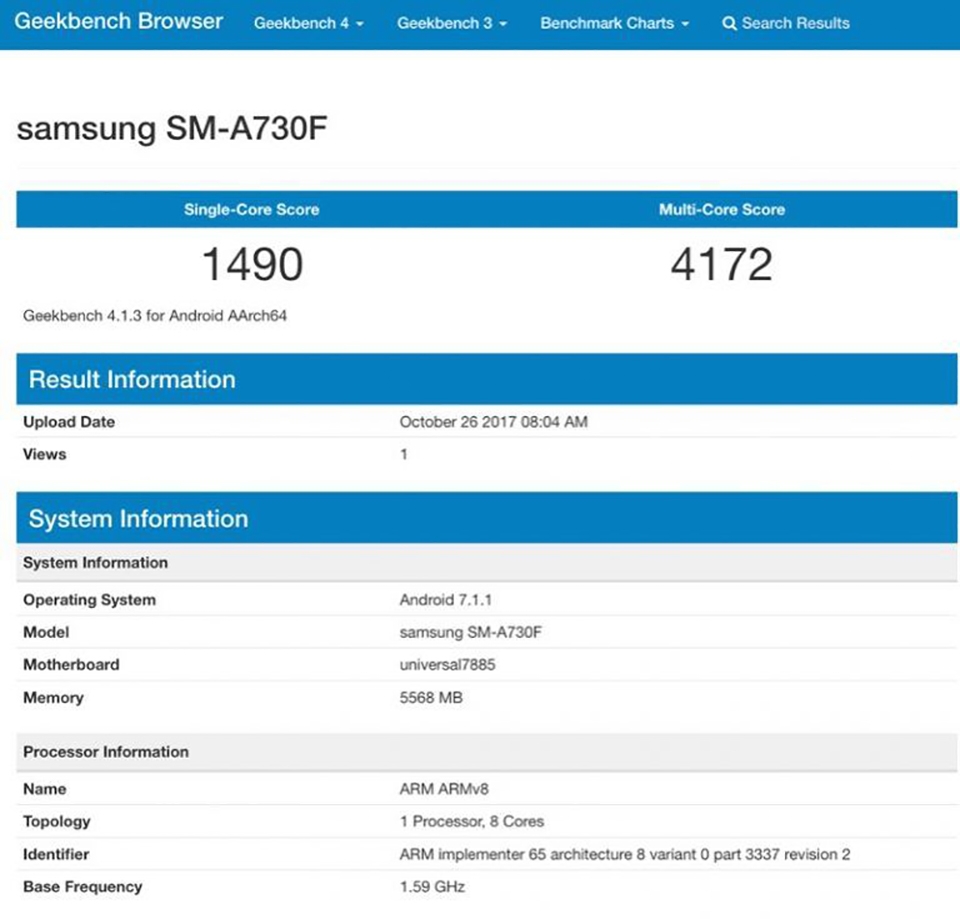Click the Identifier label
The image size is (960, 919).
pyautogui.click(x=56, y=854)
